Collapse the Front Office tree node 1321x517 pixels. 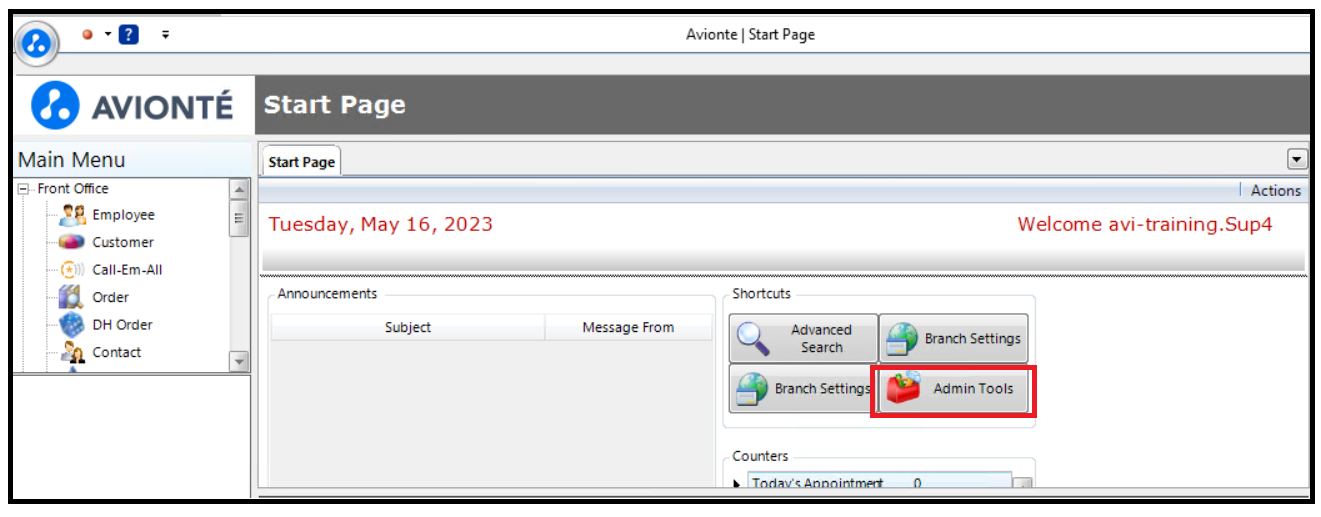23,188
